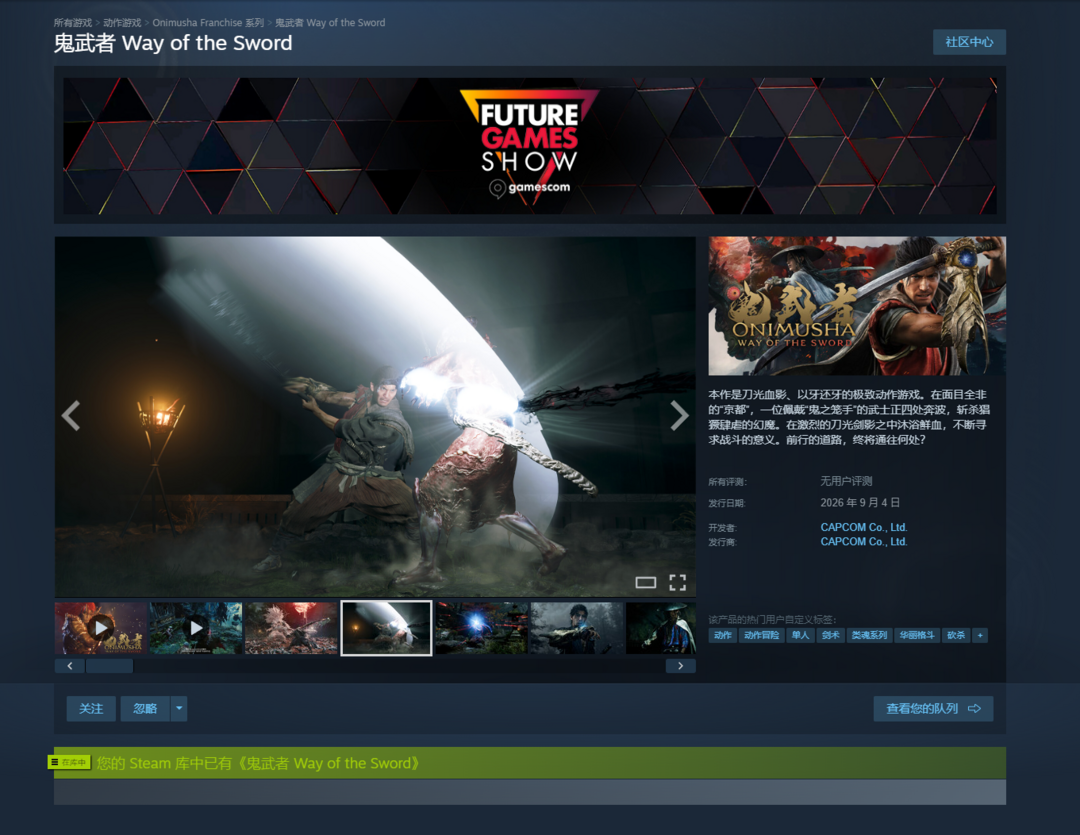The image size is (1080, 835).
Task: Select the 类魂系列 tag
Action: point(869,635)
